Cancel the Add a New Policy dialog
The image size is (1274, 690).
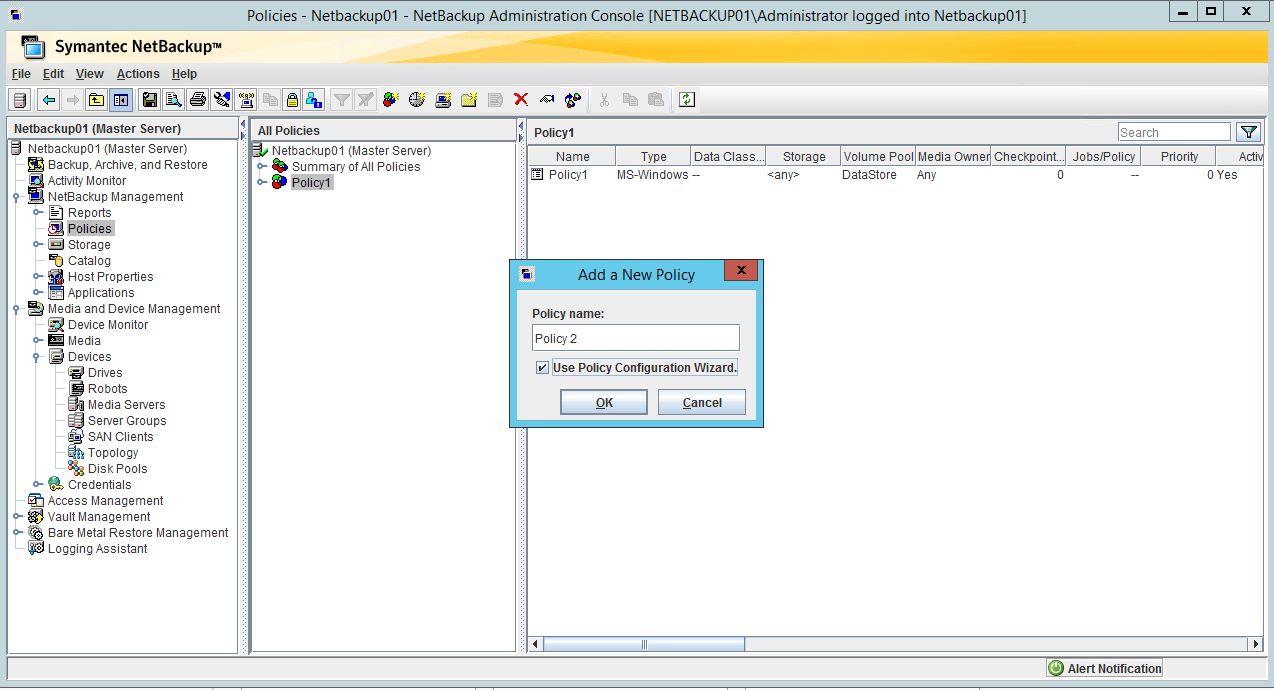[701, 401]
